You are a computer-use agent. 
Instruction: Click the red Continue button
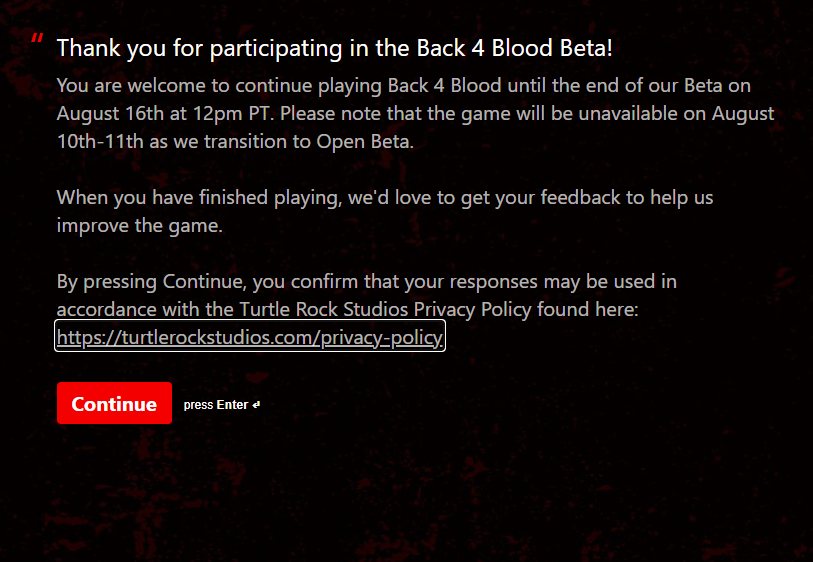click(x=114, y=404)
